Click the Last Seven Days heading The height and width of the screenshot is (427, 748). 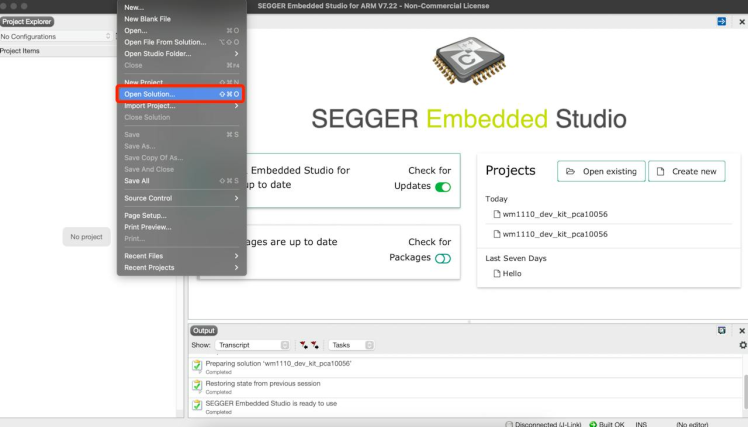516,258
